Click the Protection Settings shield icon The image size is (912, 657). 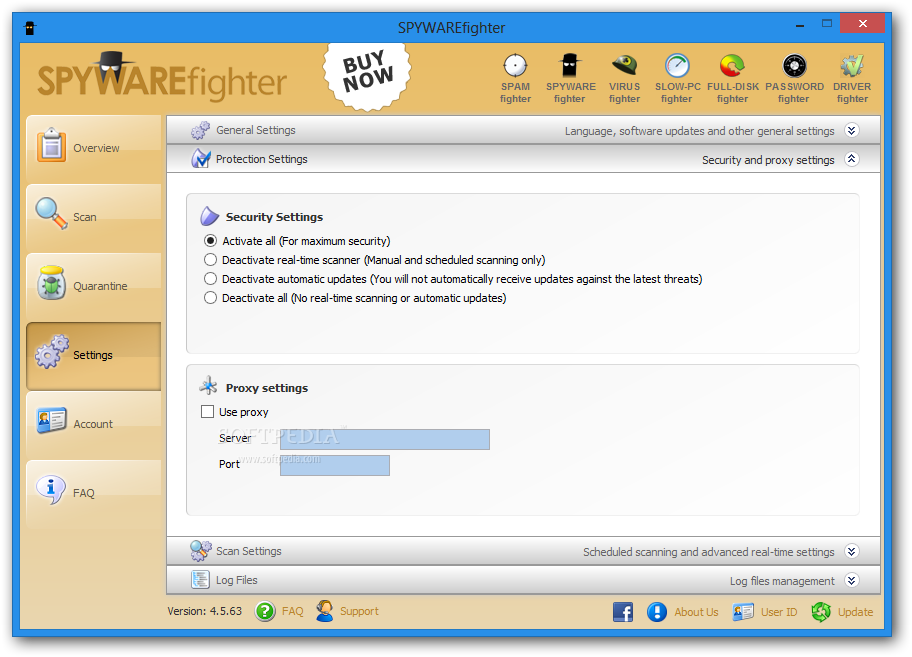201,158
